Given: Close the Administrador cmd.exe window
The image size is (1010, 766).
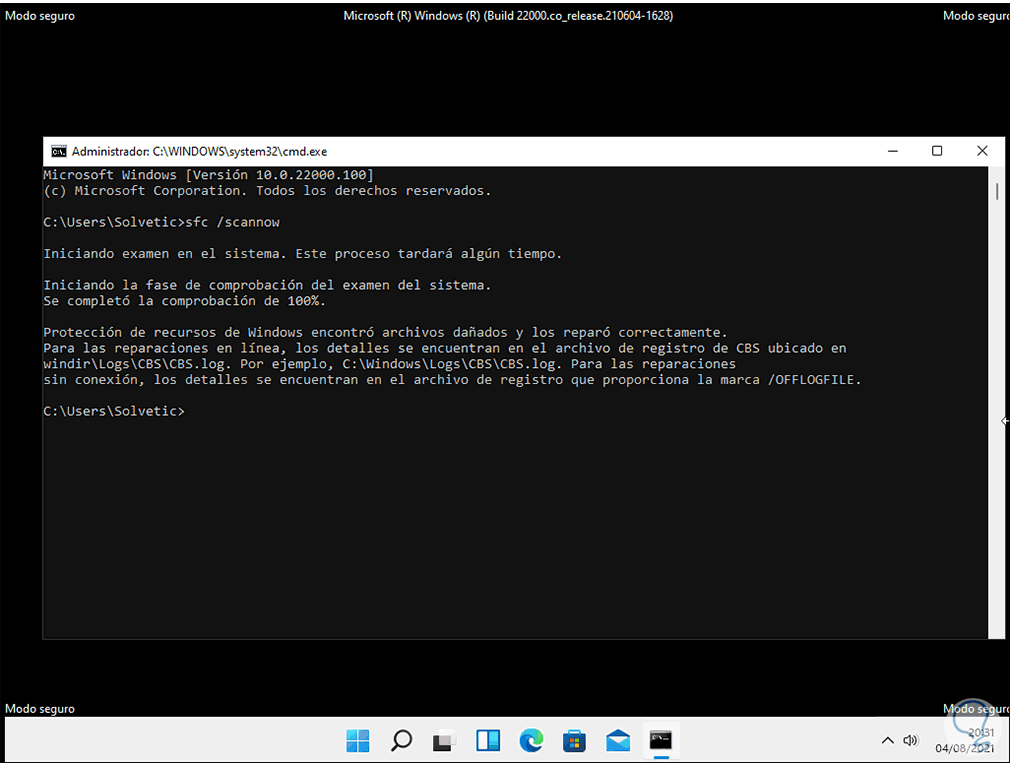Looking at the screenshot, I should click(982, 151).
